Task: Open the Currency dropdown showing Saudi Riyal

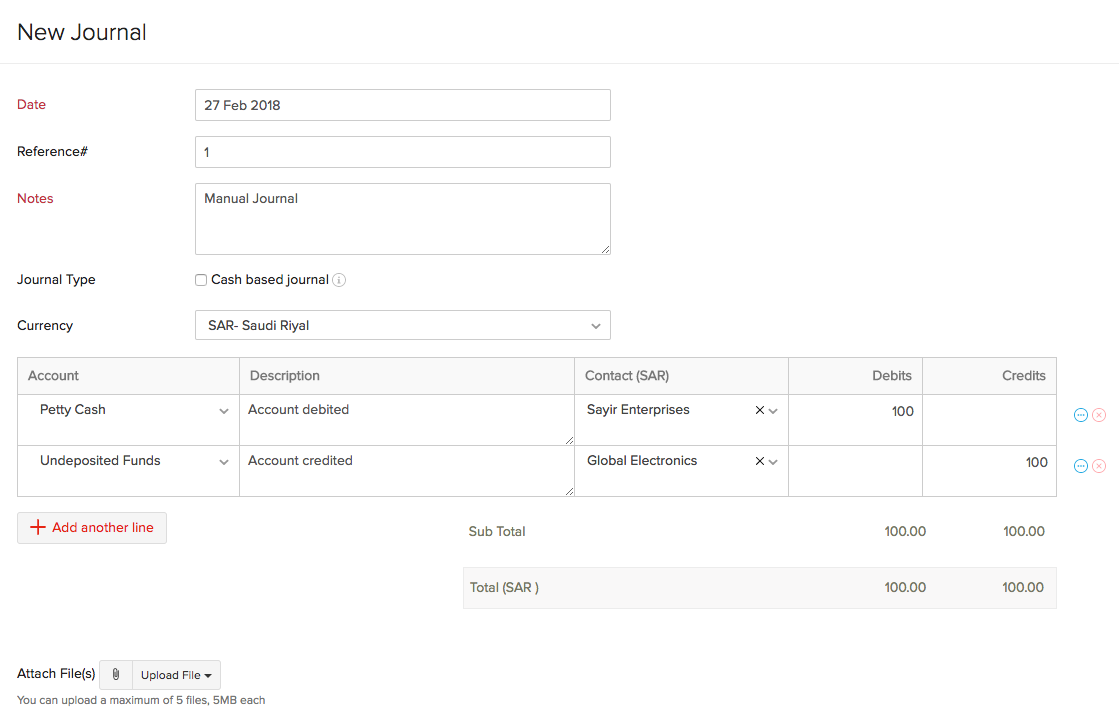Action: point(402,325)
